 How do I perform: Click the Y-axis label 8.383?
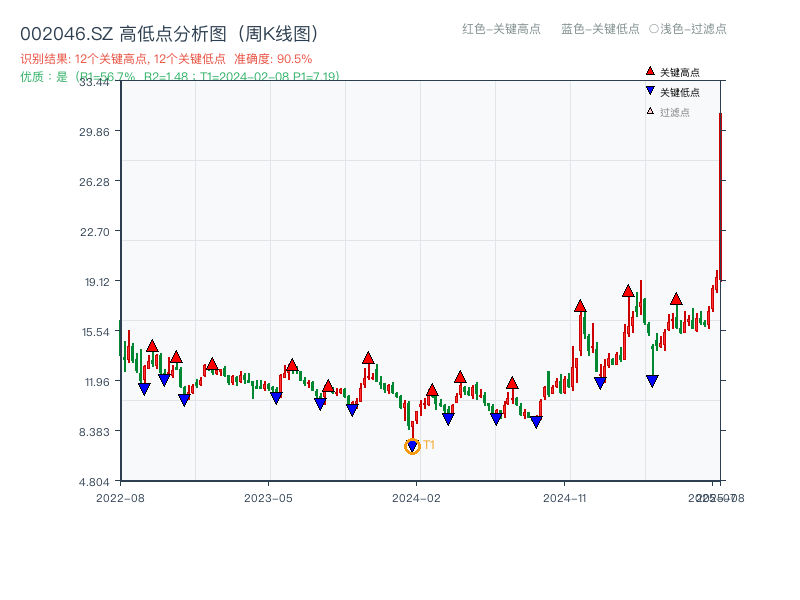pos(94,432)
